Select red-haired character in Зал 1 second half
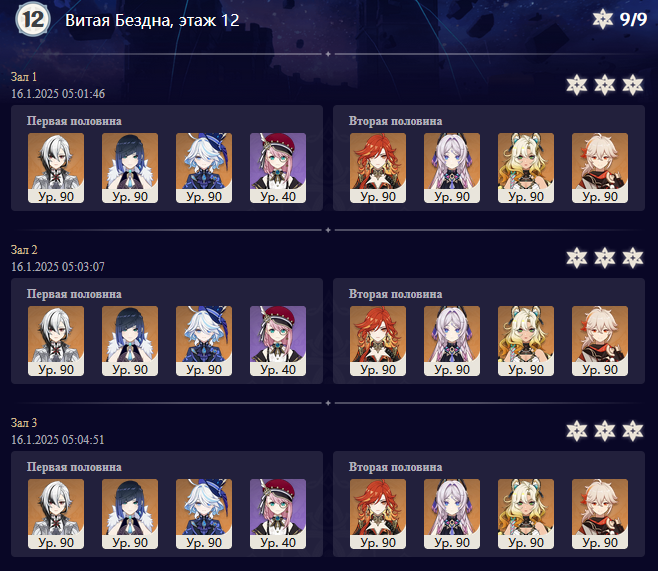This screenshot has width=658, height=571. pyautogui.click(x=378, y=168)
